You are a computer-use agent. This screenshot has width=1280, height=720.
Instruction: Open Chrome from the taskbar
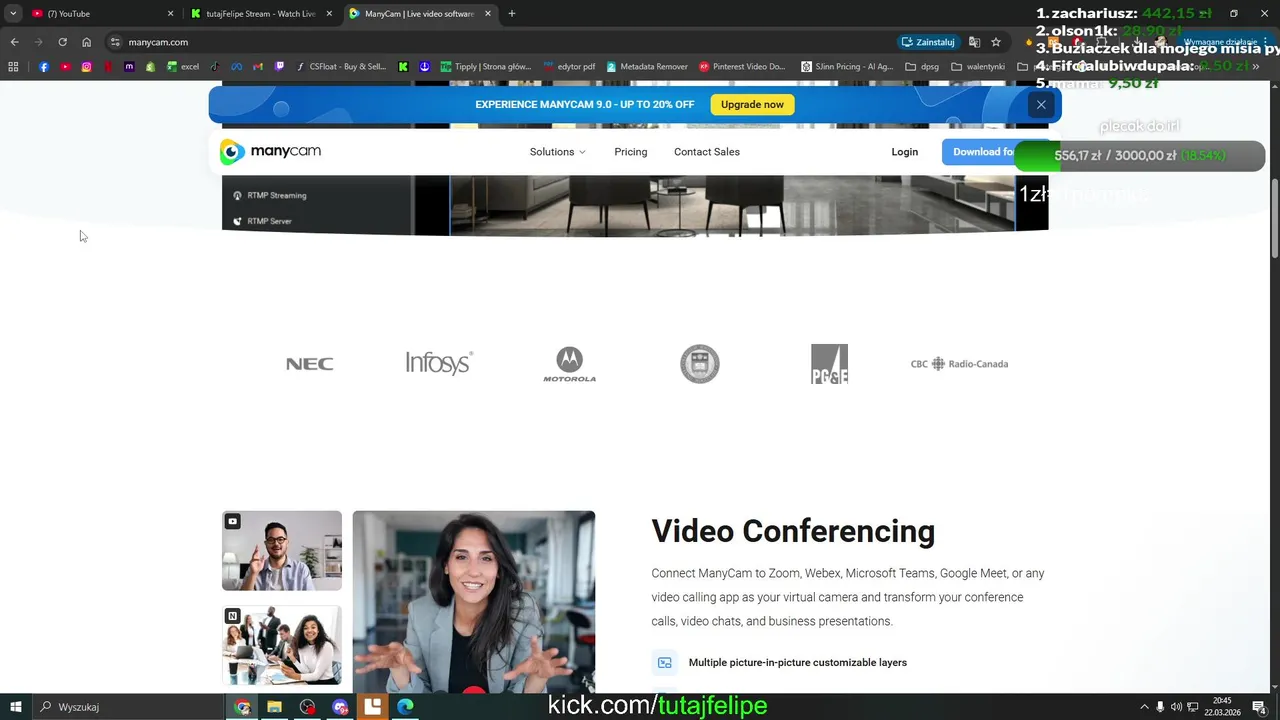tap(242, 707)
